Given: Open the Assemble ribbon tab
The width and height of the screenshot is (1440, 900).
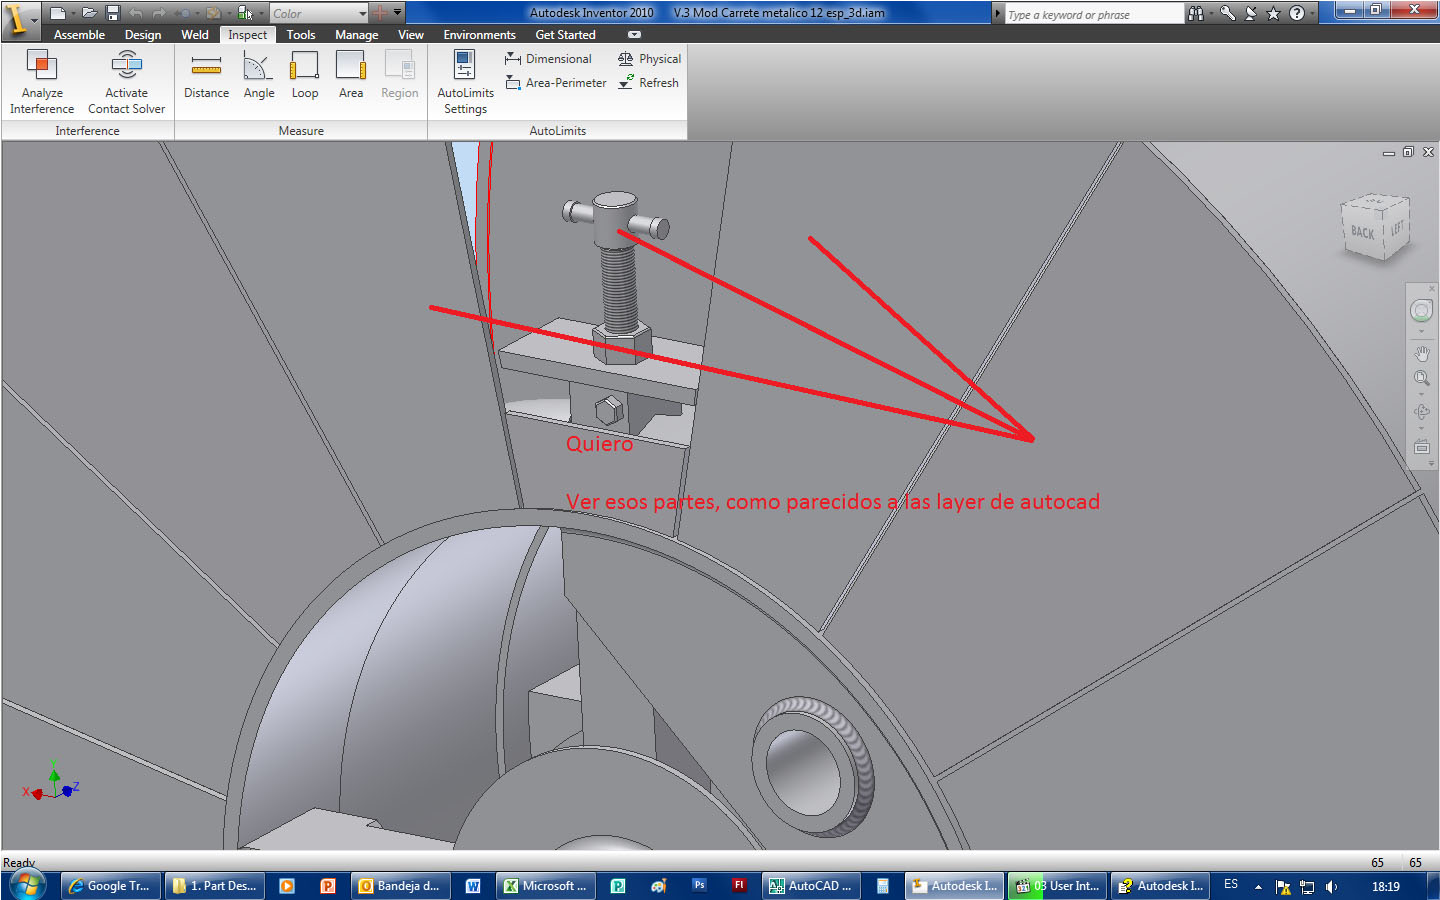Looking at the screenshot, I should click(x=79, y=35).
